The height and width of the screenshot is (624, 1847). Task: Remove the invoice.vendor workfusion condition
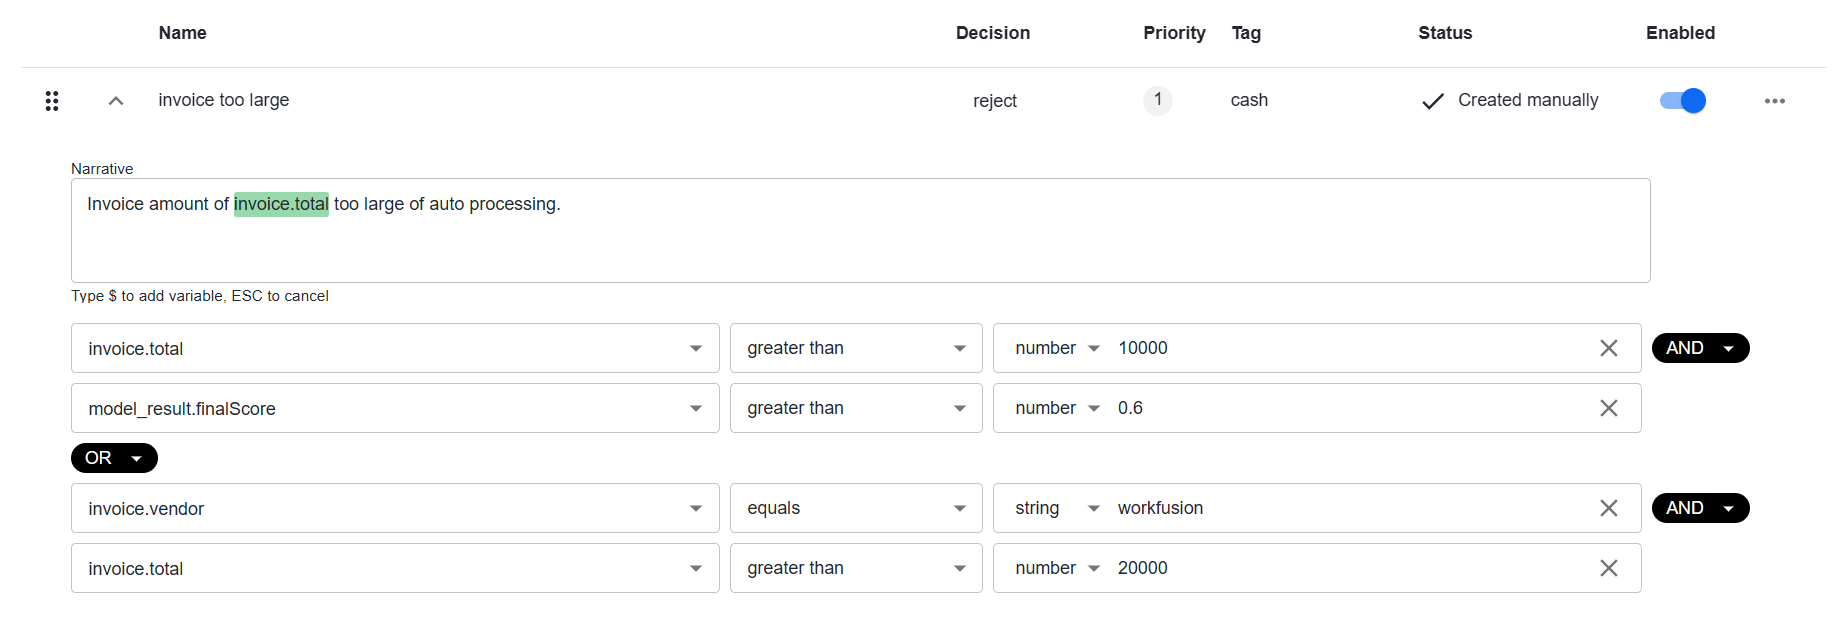1609,508
